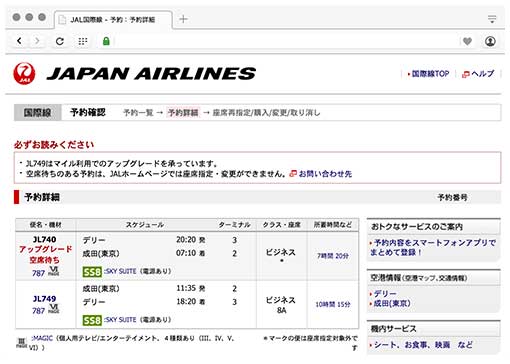Open SKY SUITE link in JL740 row

click(x=120, y=271)
